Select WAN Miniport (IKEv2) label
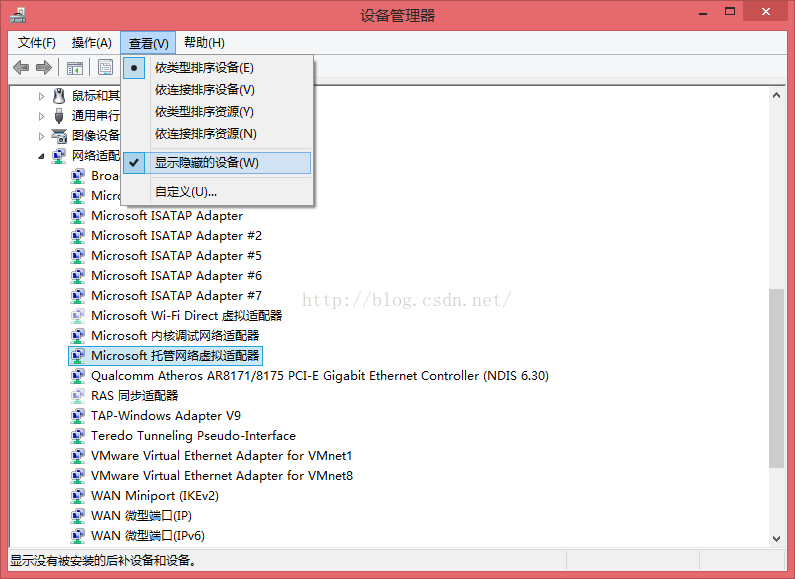 click(155, 496)
